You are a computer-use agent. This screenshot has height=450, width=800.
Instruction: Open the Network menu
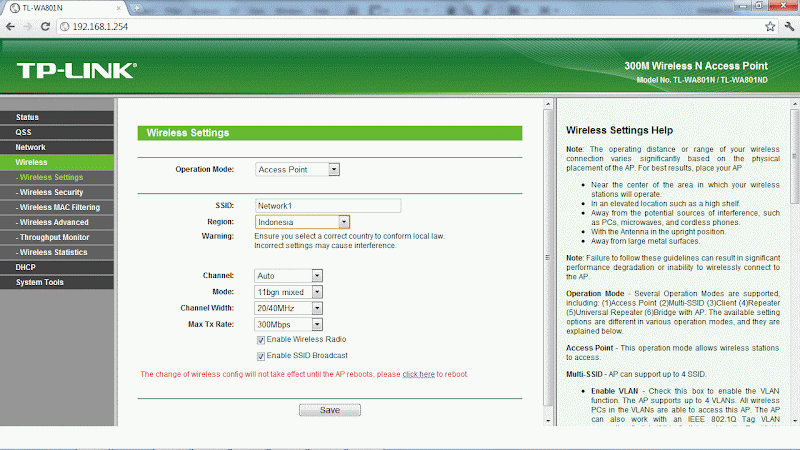(x=57, y=147)
